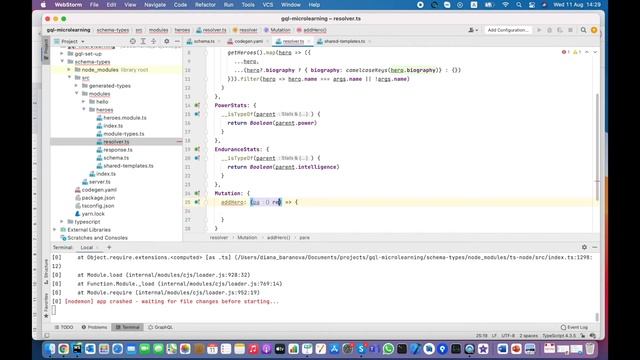Click gutter icon on PowerStats line

click(197, 105)
